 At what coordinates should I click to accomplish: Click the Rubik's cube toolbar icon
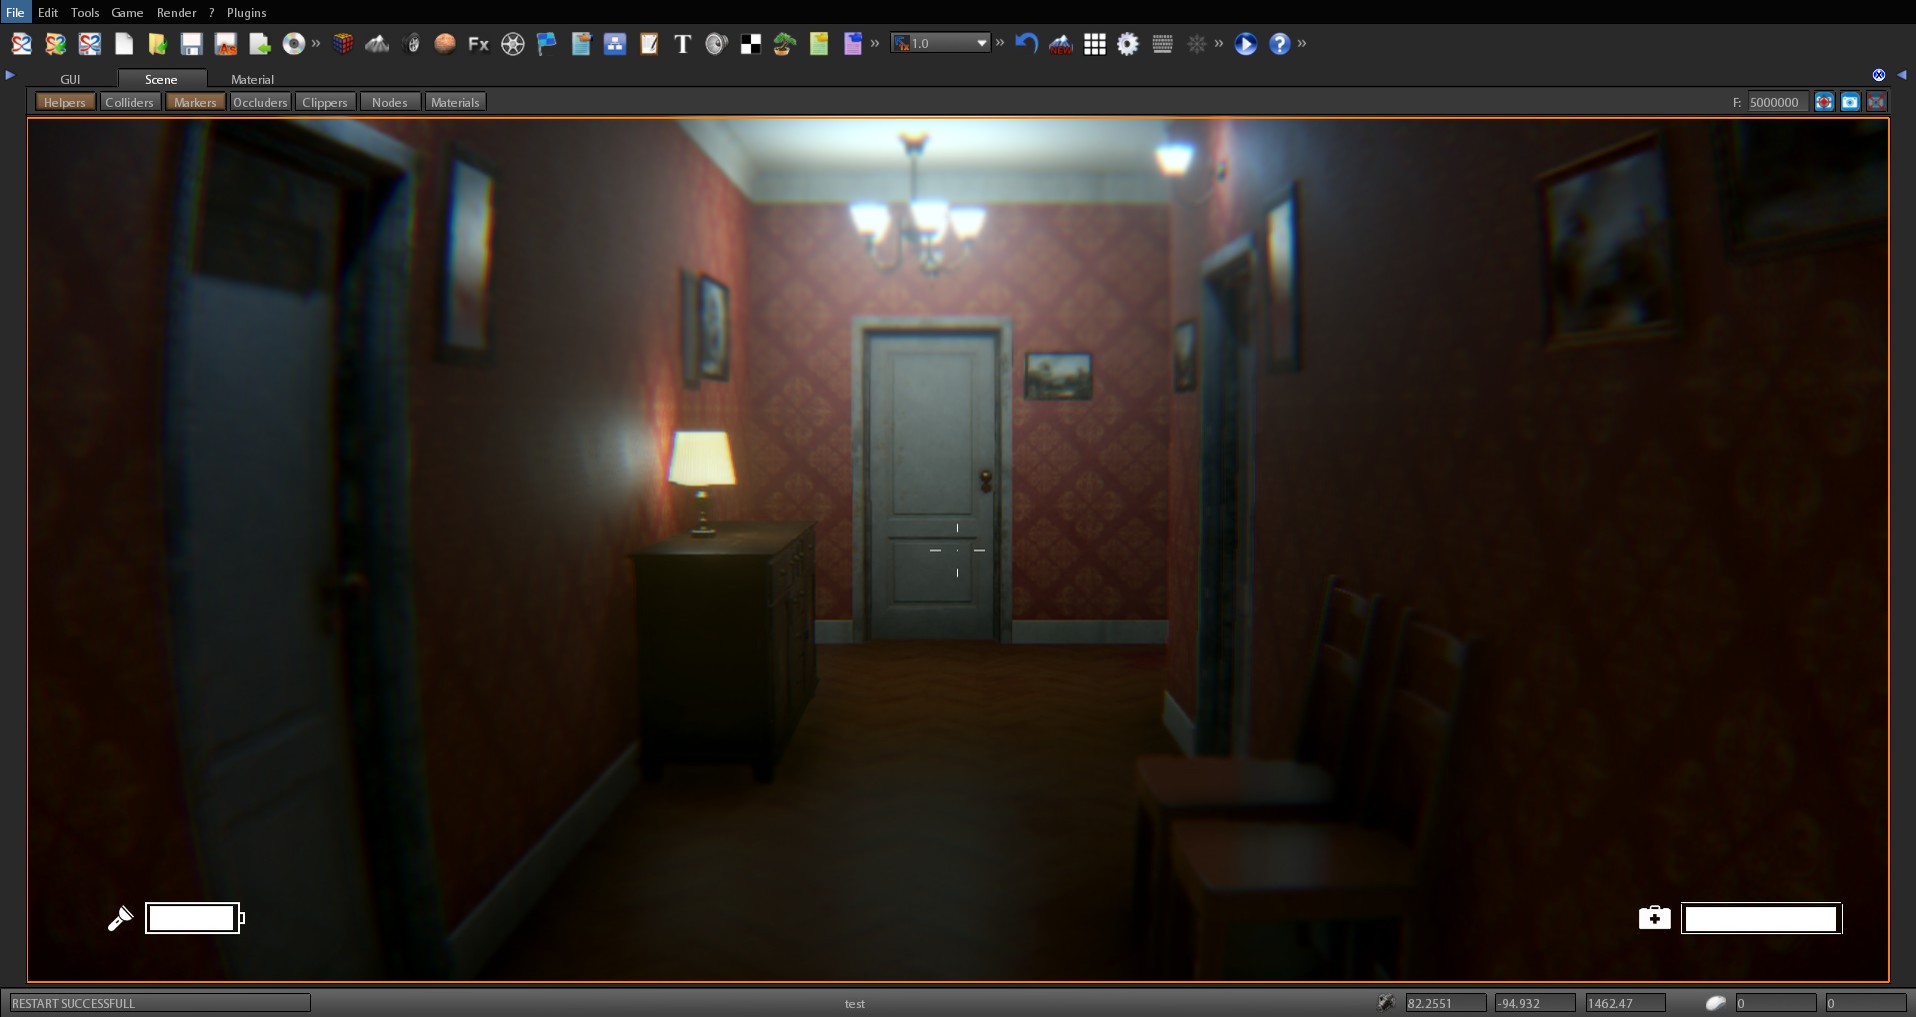click(x=344, y=44)
